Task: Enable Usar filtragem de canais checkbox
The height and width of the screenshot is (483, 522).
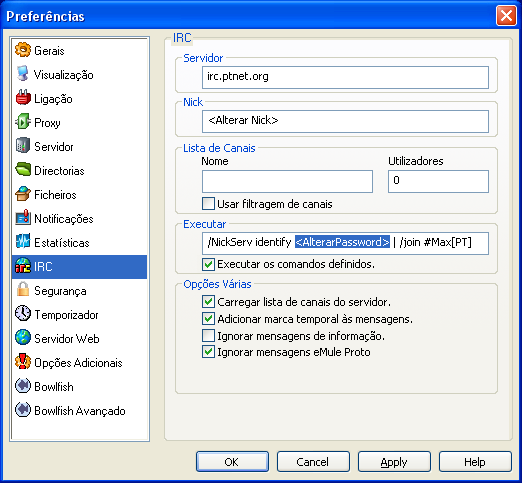Action: tap(208, 204)
